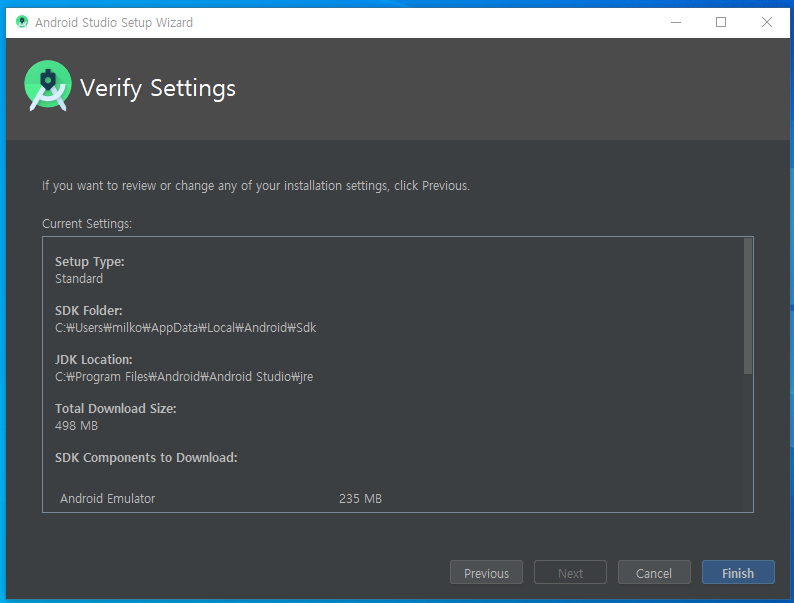Click the 'Android Studio Setup Wizard' window title

click(114, 22)
